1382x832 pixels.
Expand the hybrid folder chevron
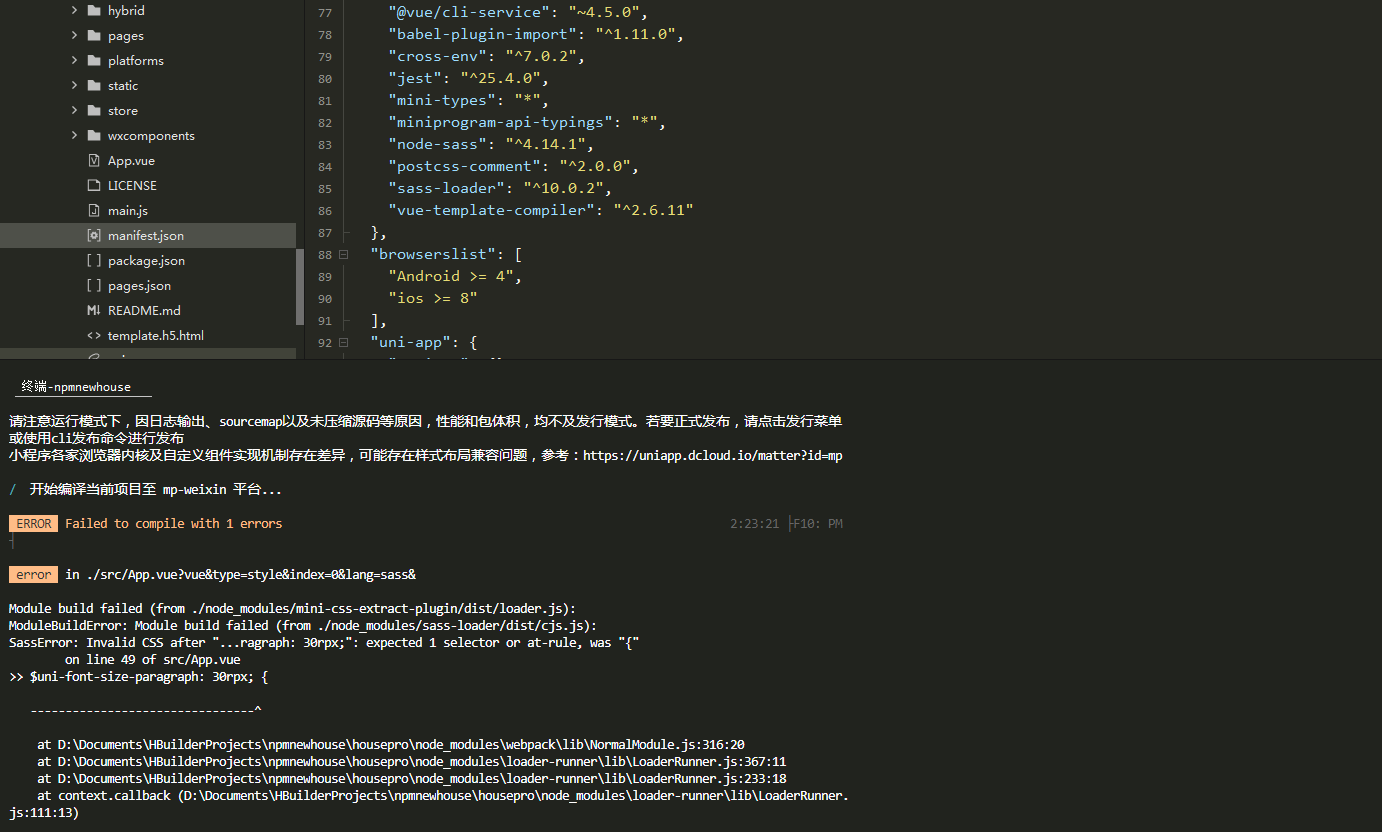point(74,11)
